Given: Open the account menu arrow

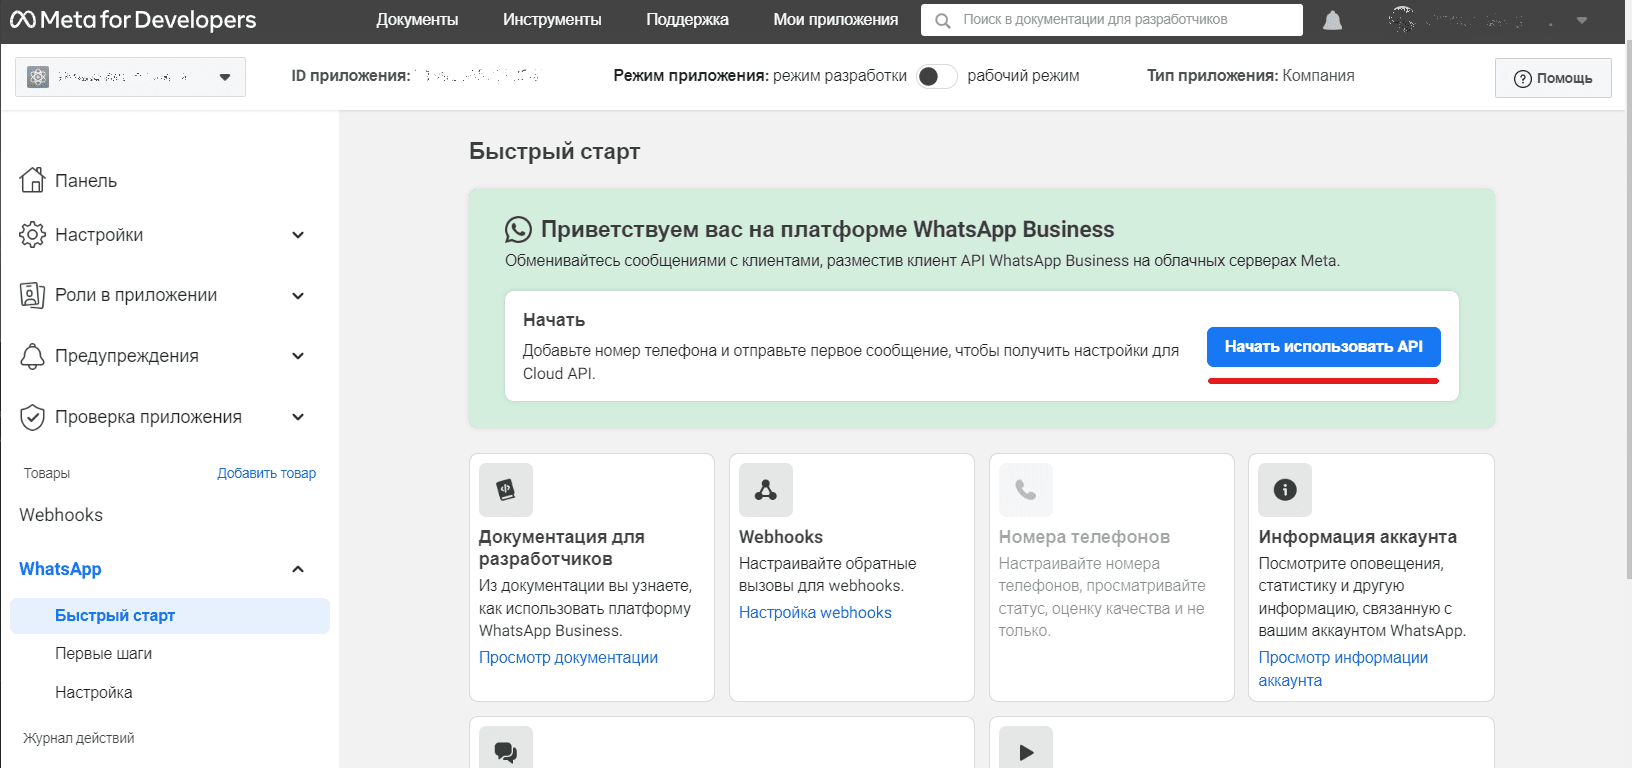Looking at the screenshot, I should (x=1582, y=20).
